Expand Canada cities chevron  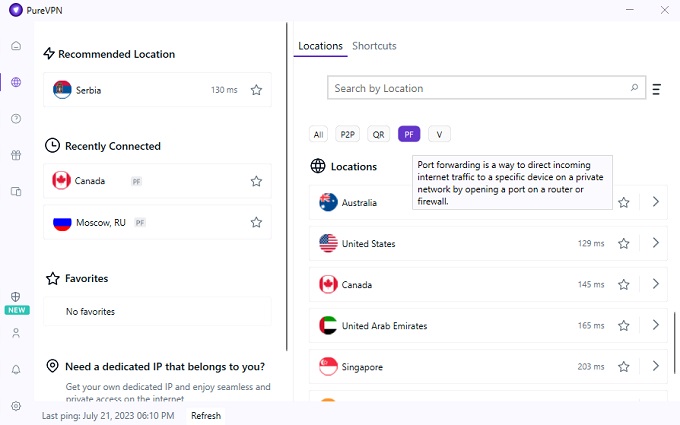click(656, 284)
